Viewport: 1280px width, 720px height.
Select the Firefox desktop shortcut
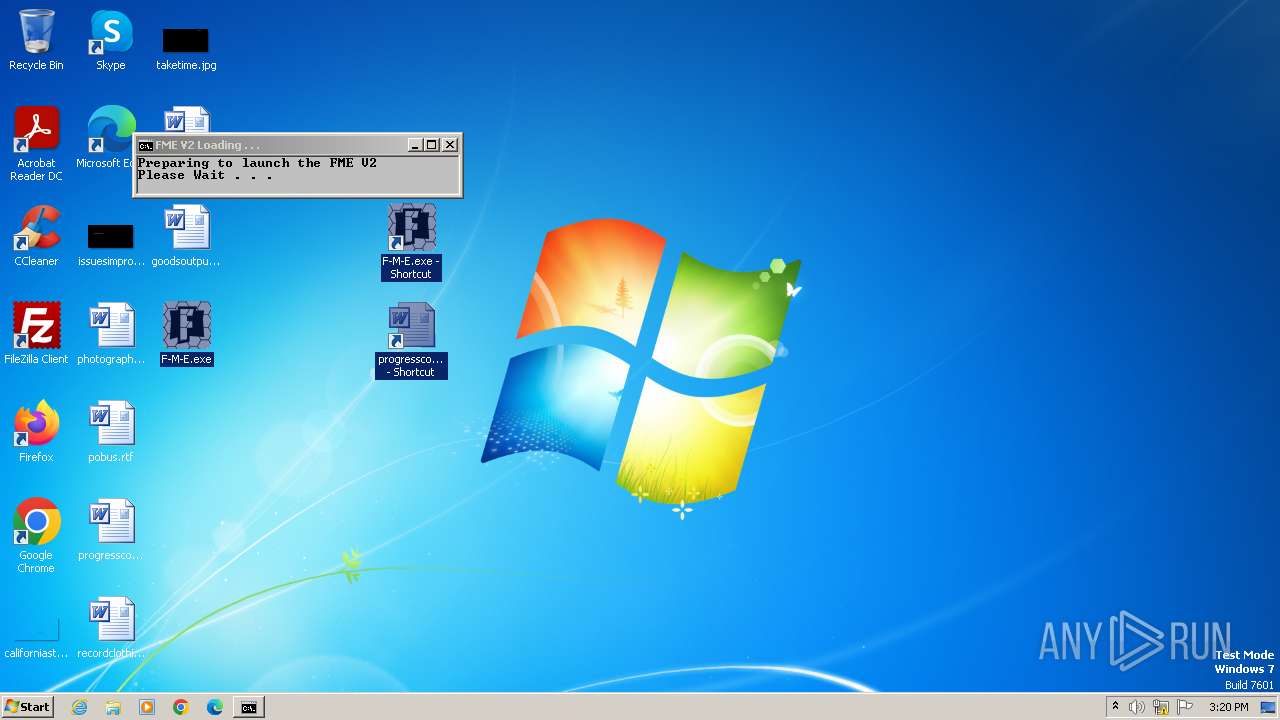click(36, 432)
